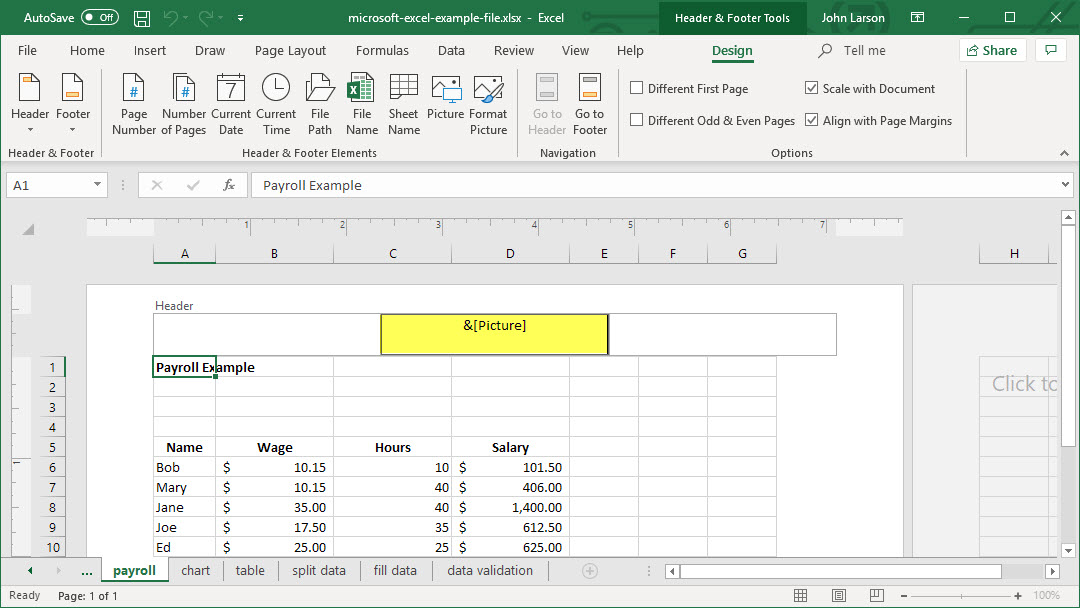Add a new sheet with plus button

pyautogui.click(x=590, y=571)
